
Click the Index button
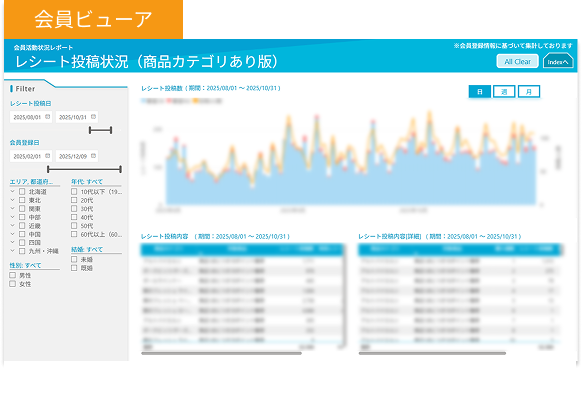click(558, 61)
